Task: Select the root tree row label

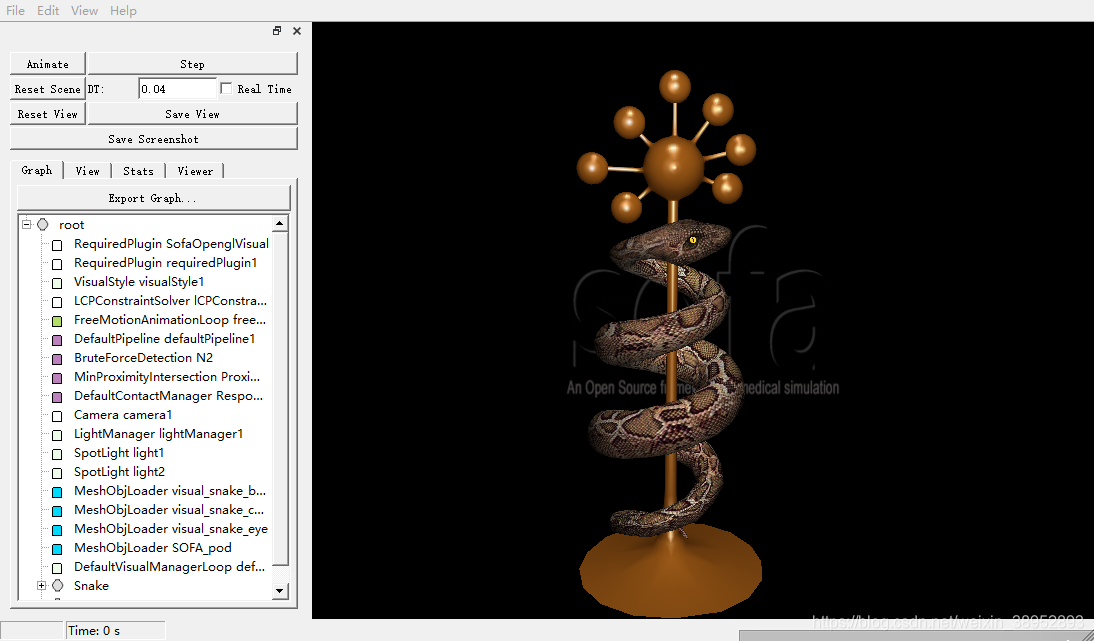Action: click(x=72, y=225)
